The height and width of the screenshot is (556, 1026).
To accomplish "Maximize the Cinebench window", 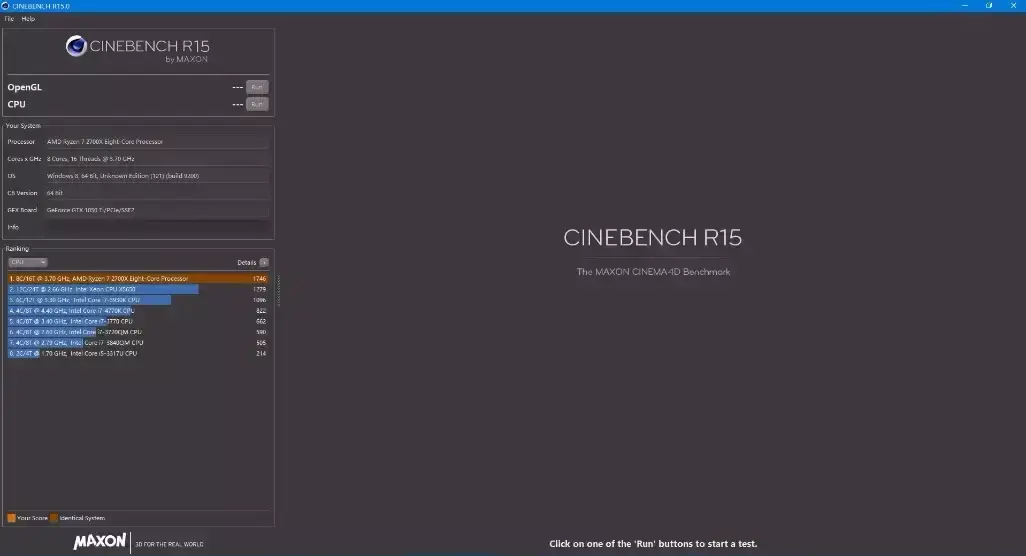I will point(989,5).
